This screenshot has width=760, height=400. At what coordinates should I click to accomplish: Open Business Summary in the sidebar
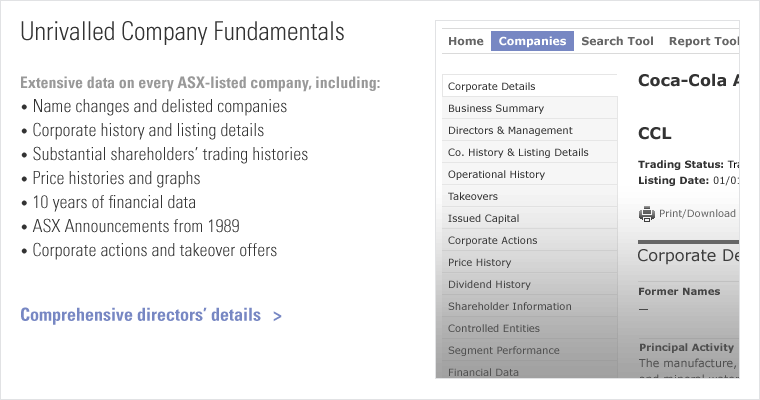pyautogui.click(x=496, y=109)
